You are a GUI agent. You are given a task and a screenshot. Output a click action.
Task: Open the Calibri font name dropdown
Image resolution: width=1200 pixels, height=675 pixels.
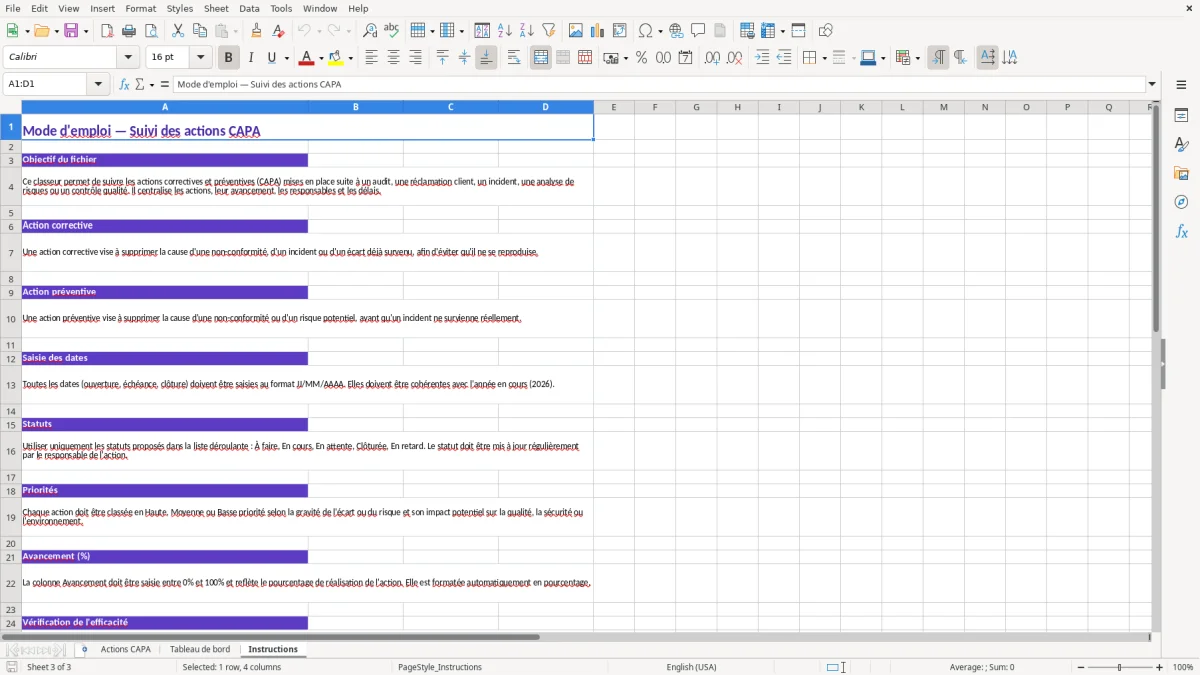(x=128, y=58)
